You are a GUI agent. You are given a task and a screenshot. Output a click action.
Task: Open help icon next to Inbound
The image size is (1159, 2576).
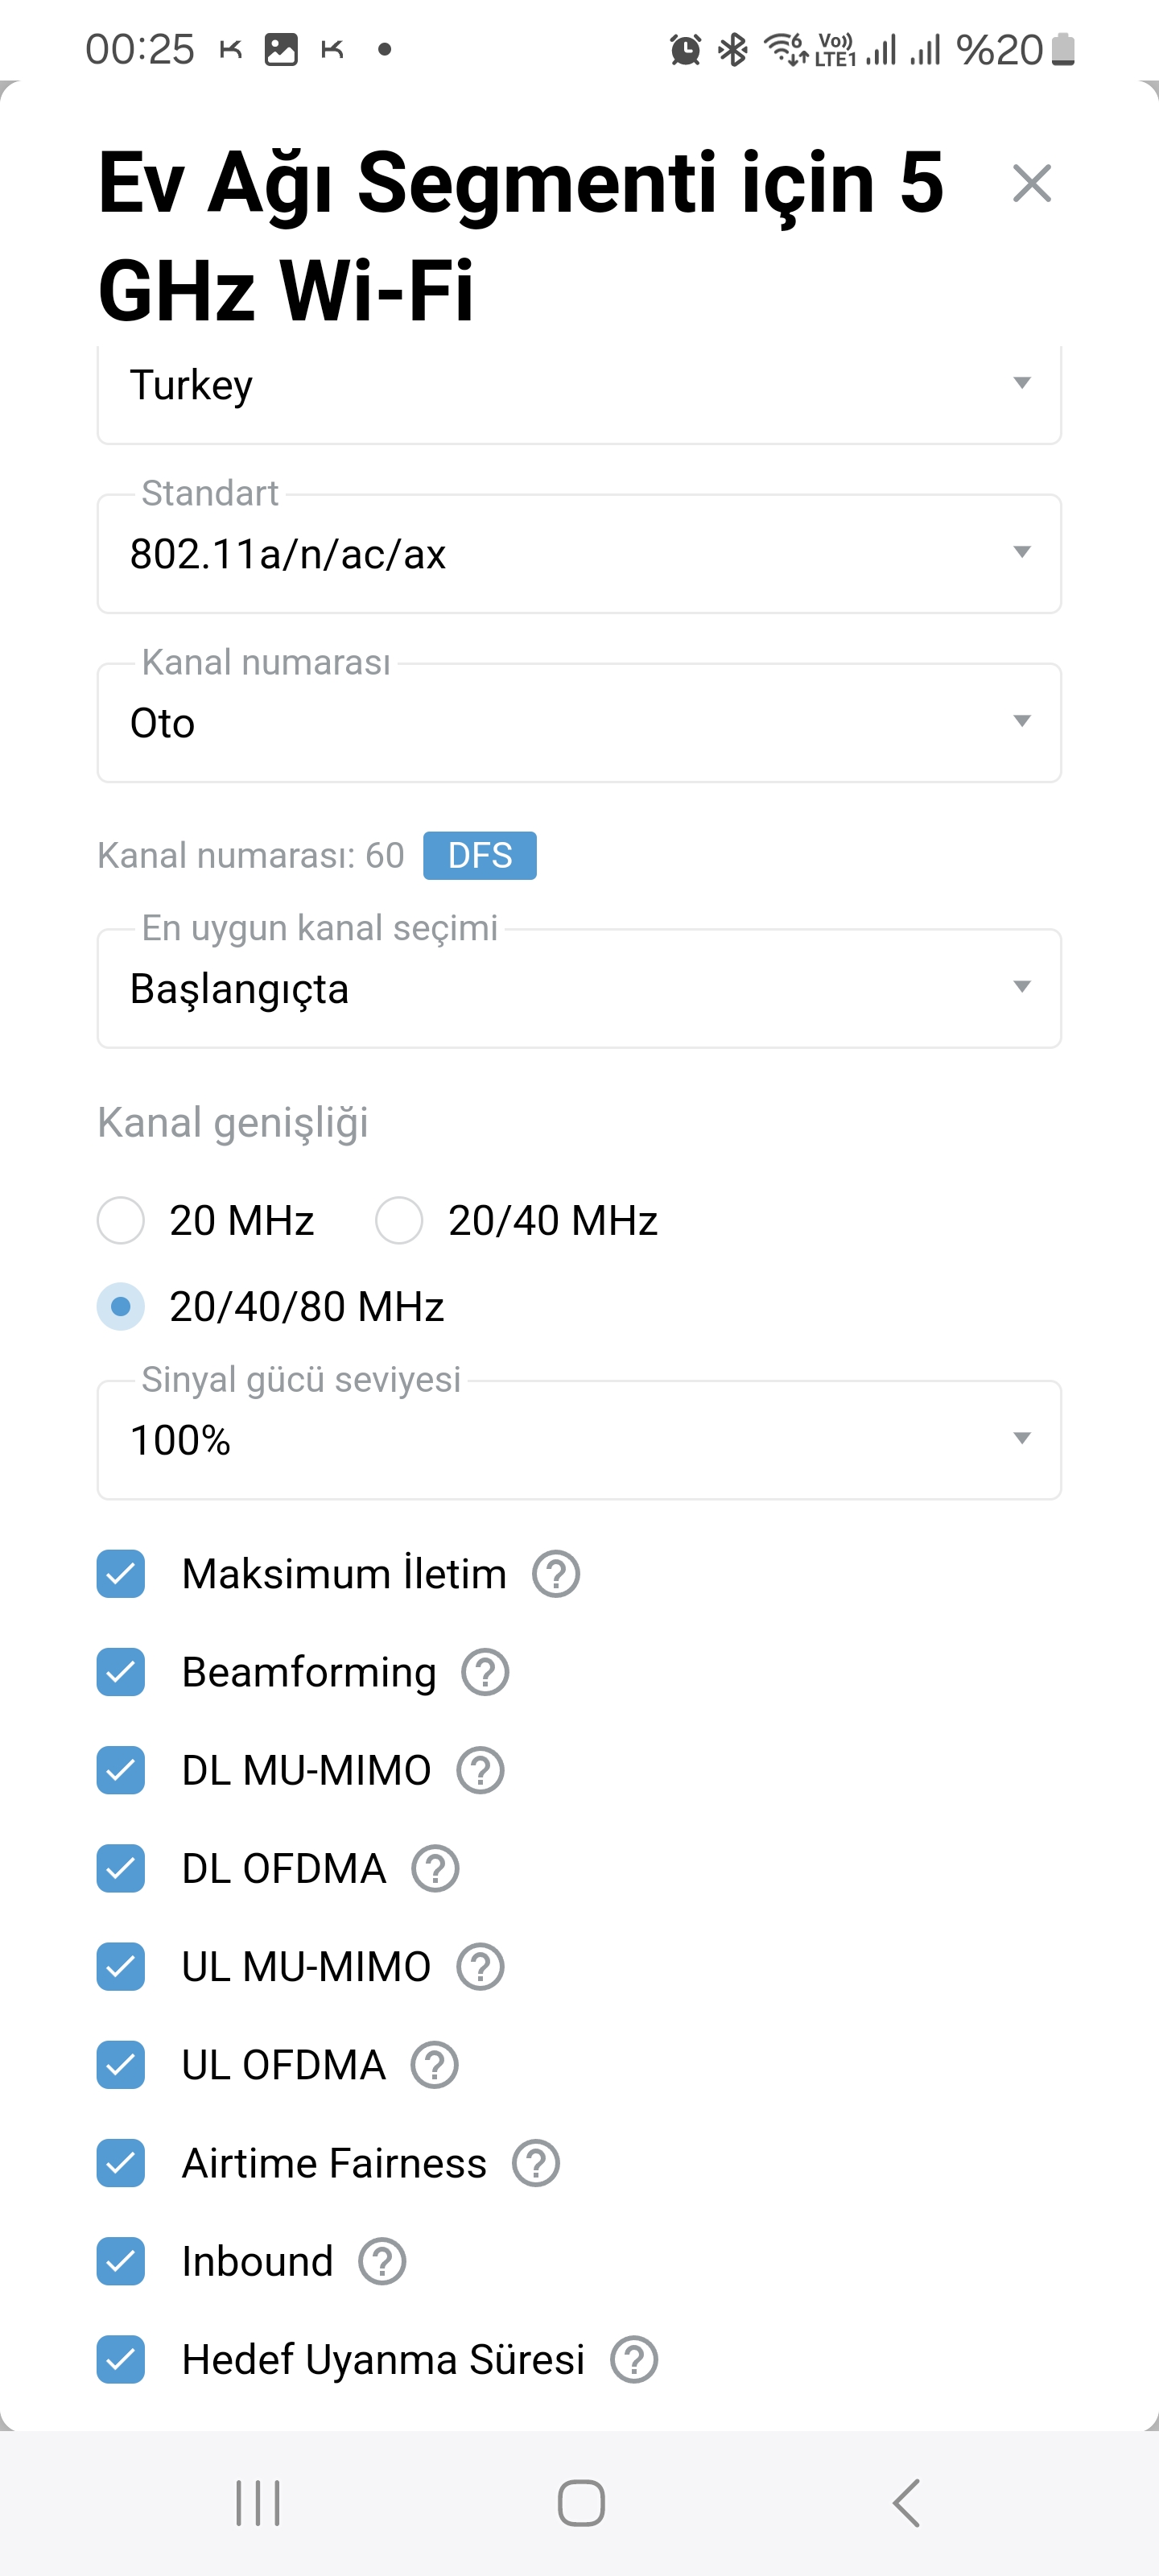(x=382, y=2261)
